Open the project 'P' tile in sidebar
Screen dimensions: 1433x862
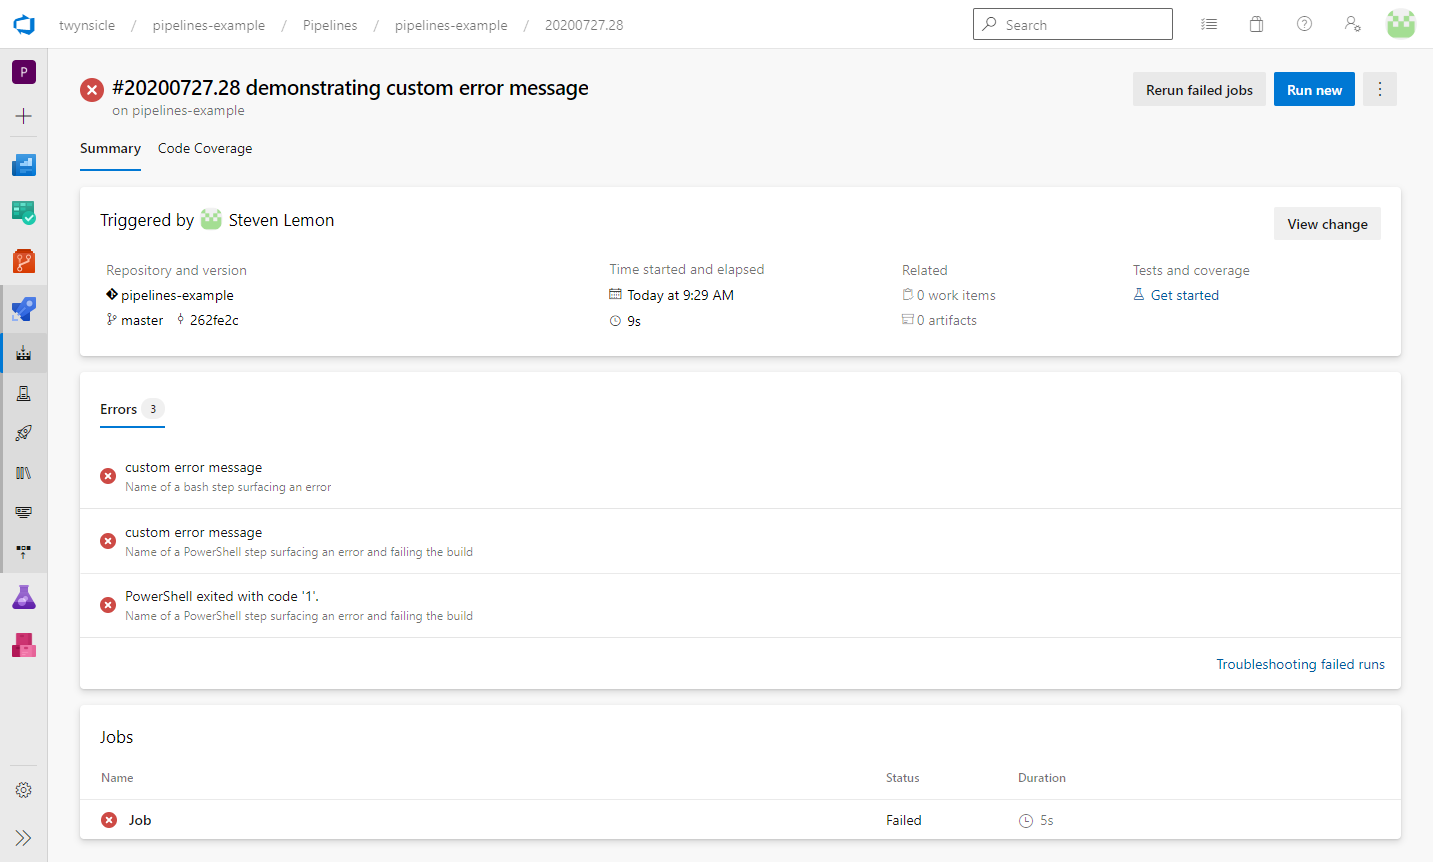click(24, 72)
